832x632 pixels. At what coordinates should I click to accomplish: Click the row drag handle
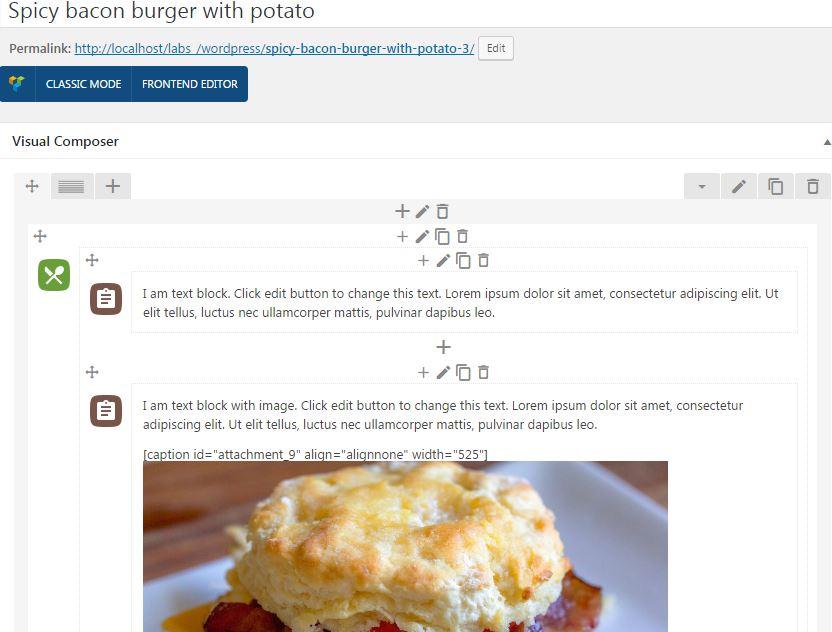coord(32,186)
